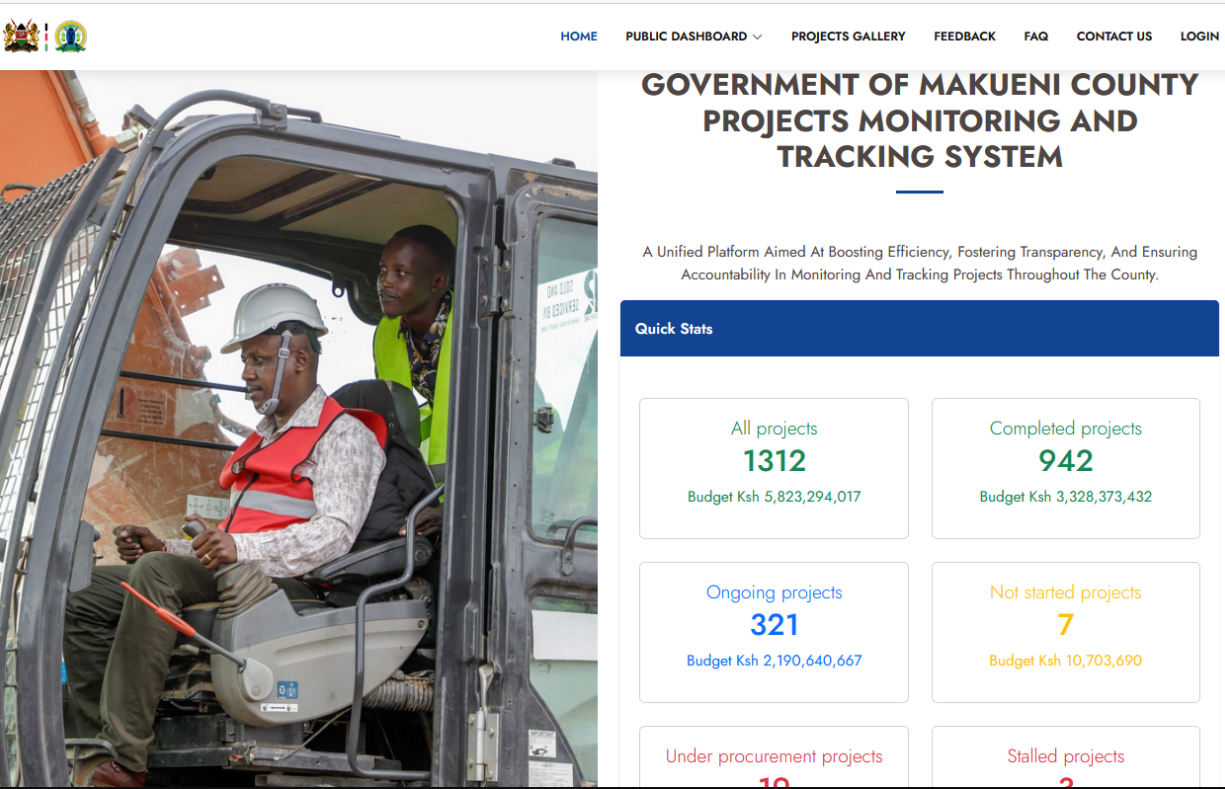The image size is (1225, 789).
Task: Go to CONTACT US
Action: [x=1114, y=36]
